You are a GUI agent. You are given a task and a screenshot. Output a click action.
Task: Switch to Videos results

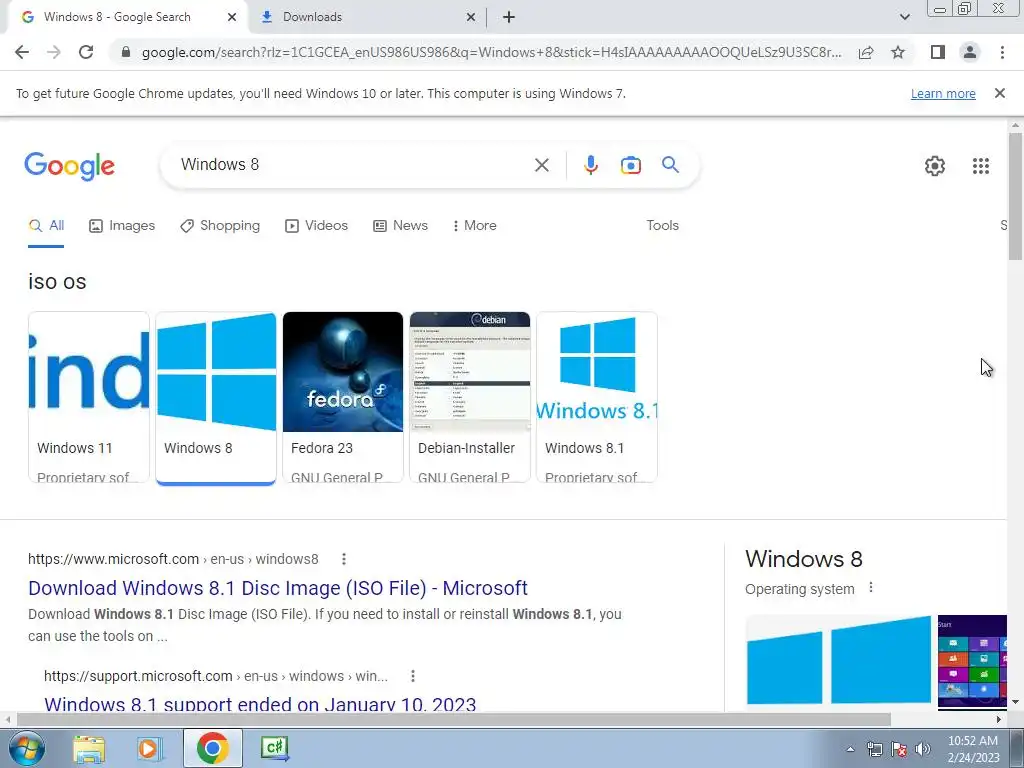click(316, 226)
